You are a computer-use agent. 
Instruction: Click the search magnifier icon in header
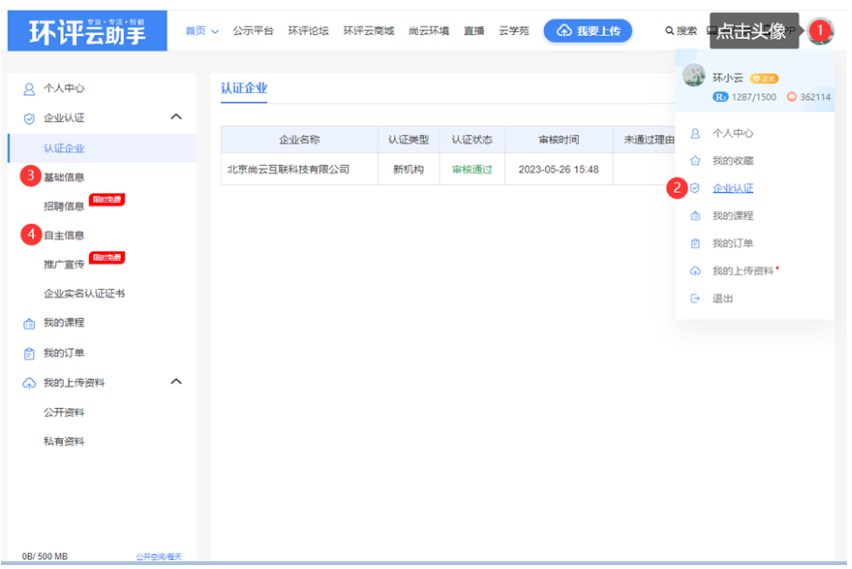[x=670, y=31]
